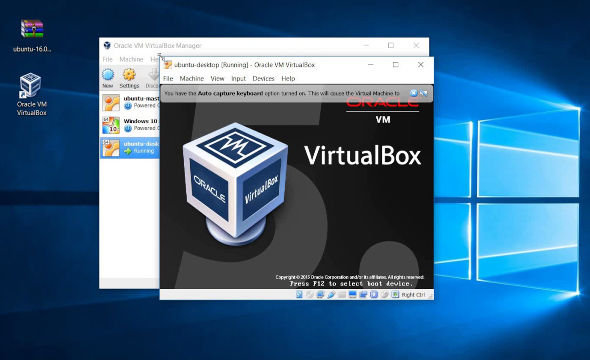Dismiss the Auto capture keyboard notification
Screen dimensions: 590x360
pyautogui.click(x=413, y=93)
